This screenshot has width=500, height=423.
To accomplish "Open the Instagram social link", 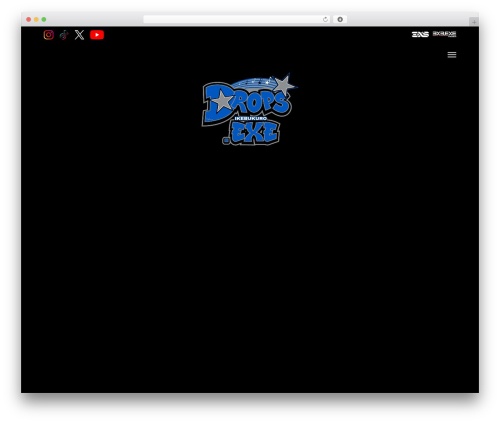I will click(x=49, y=35).
